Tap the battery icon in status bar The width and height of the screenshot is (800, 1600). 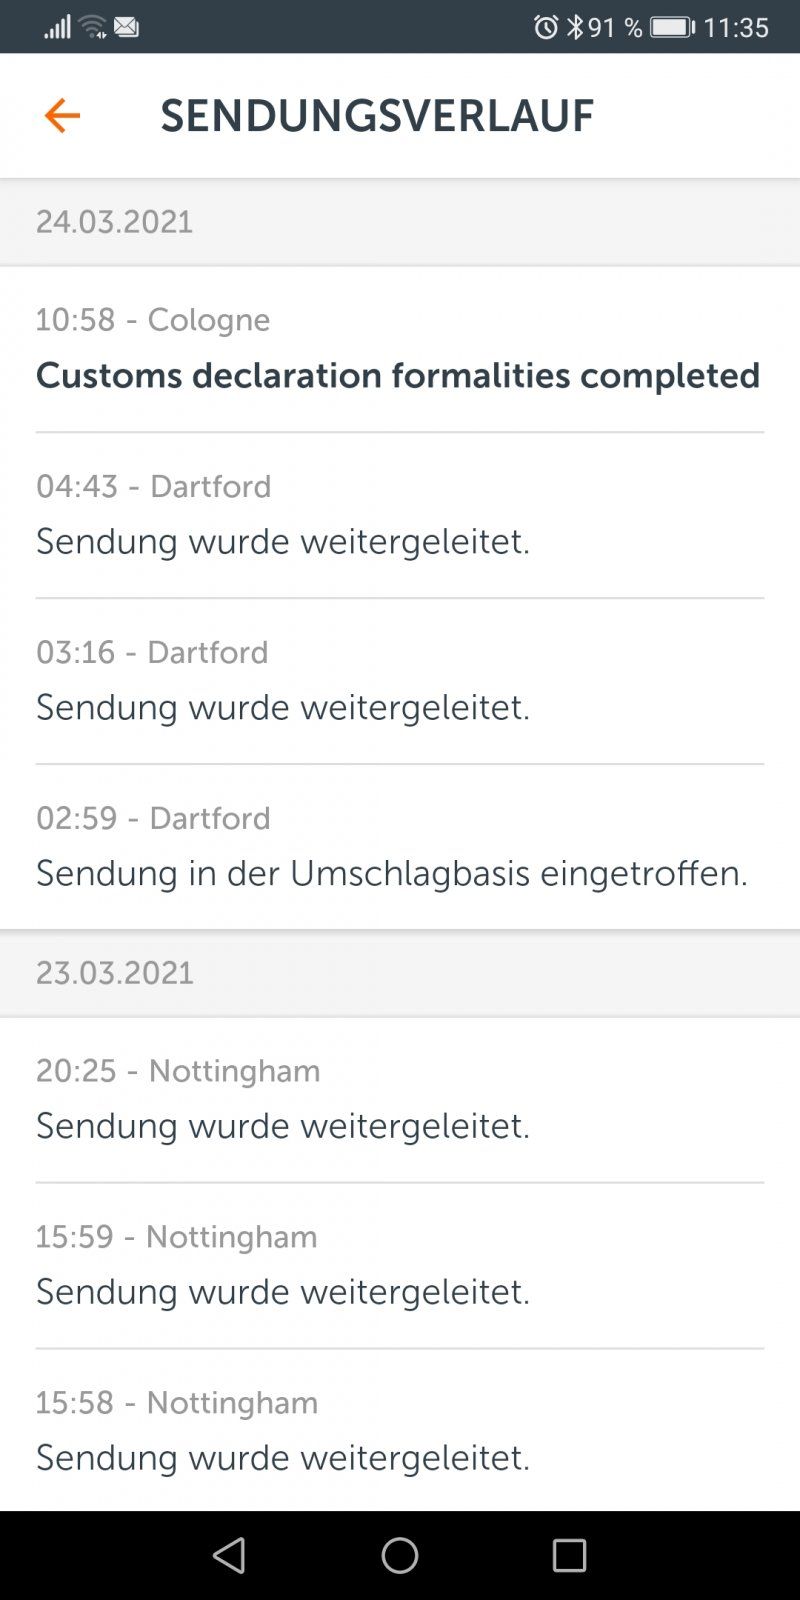pyautogui.click(x=672, y=27)
